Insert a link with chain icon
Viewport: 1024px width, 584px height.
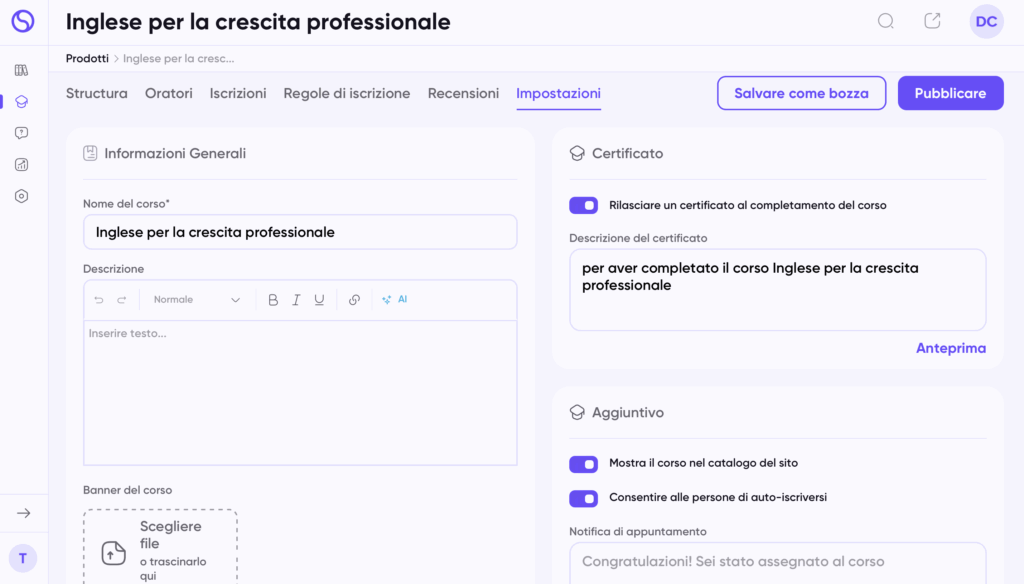pos(354,299)
